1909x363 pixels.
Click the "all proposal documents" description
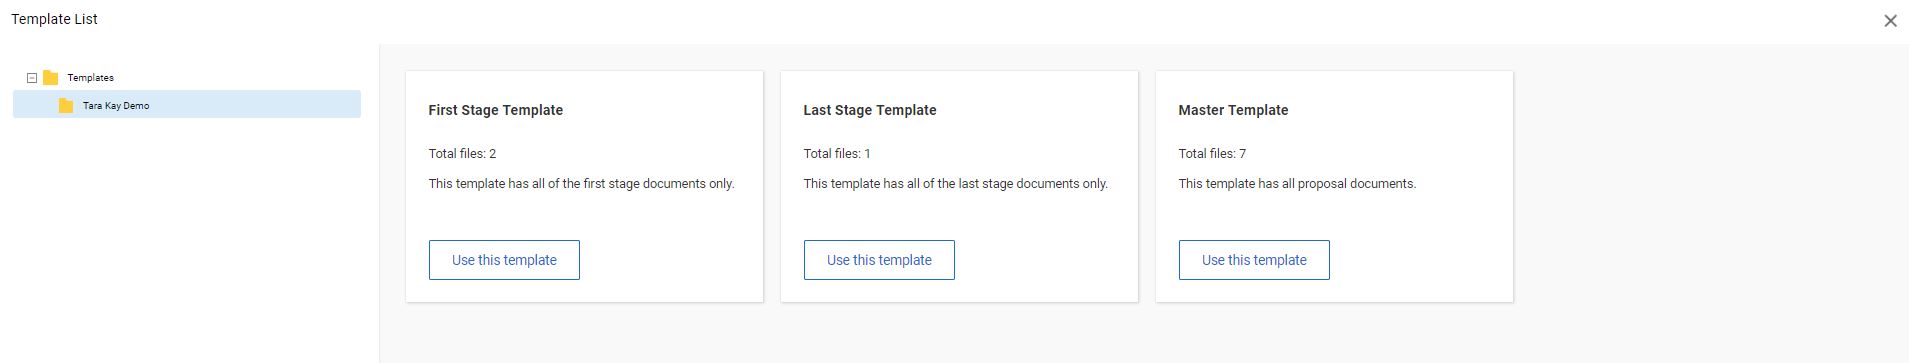(x=1297, y=184)
